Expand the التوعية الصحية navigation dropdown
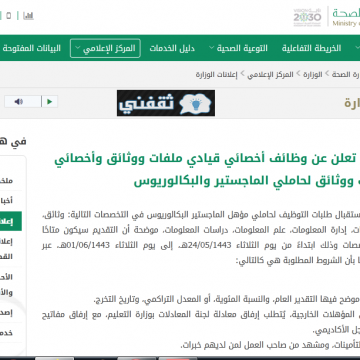360x360 pixels. pos(238,48)
